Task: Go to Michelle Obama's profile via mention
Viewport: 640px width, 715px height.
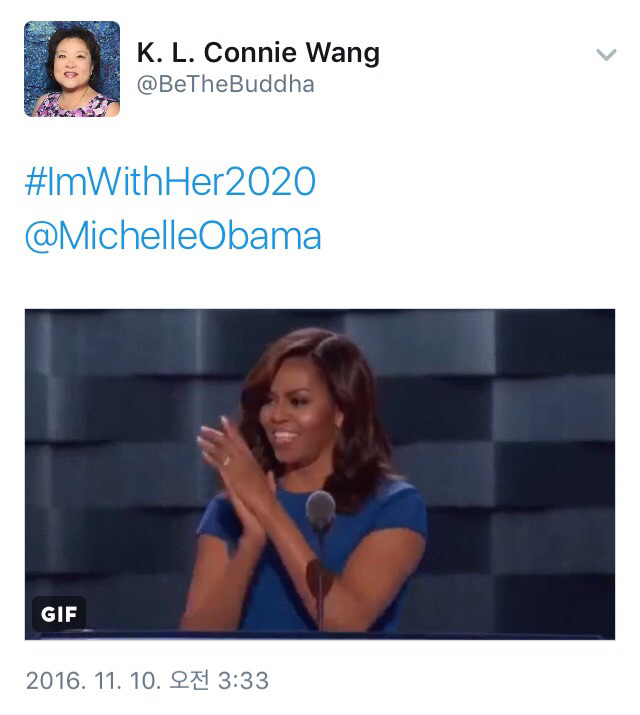Action: coord(173,236)
